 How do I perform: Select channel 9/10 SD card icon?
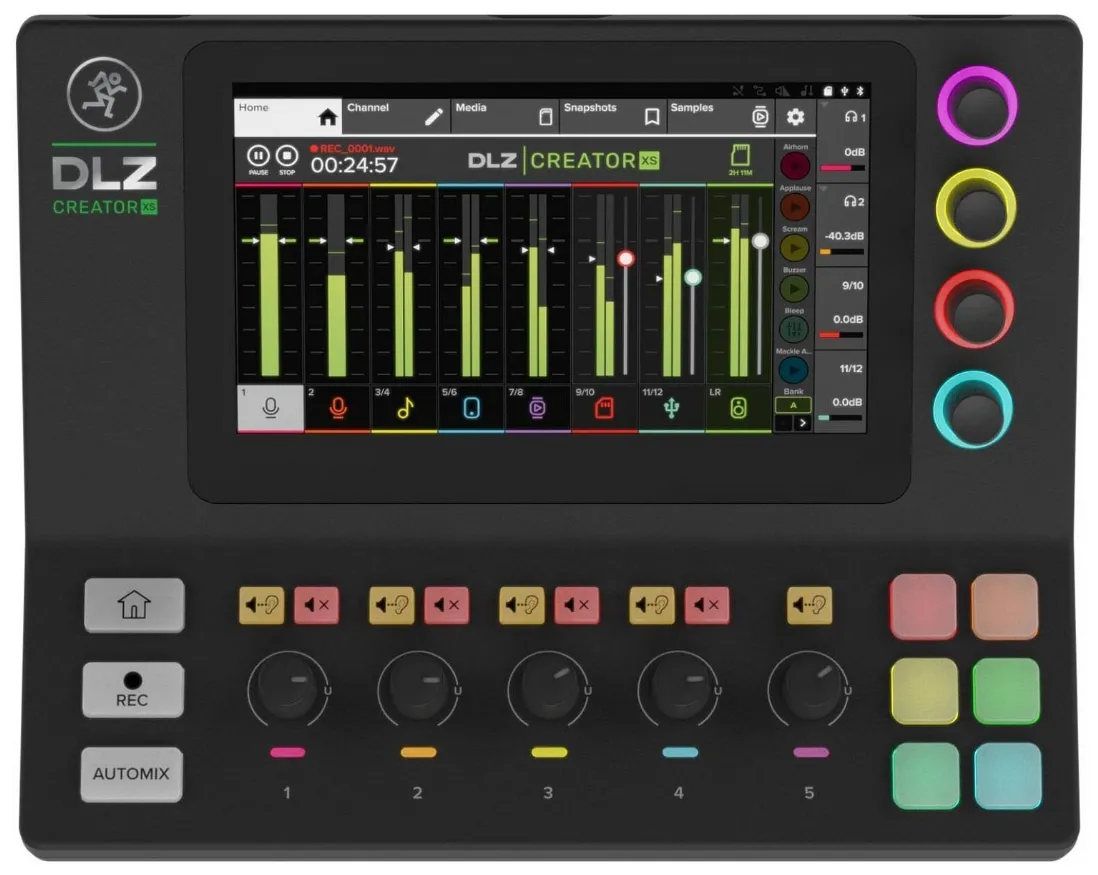(605, 409)
